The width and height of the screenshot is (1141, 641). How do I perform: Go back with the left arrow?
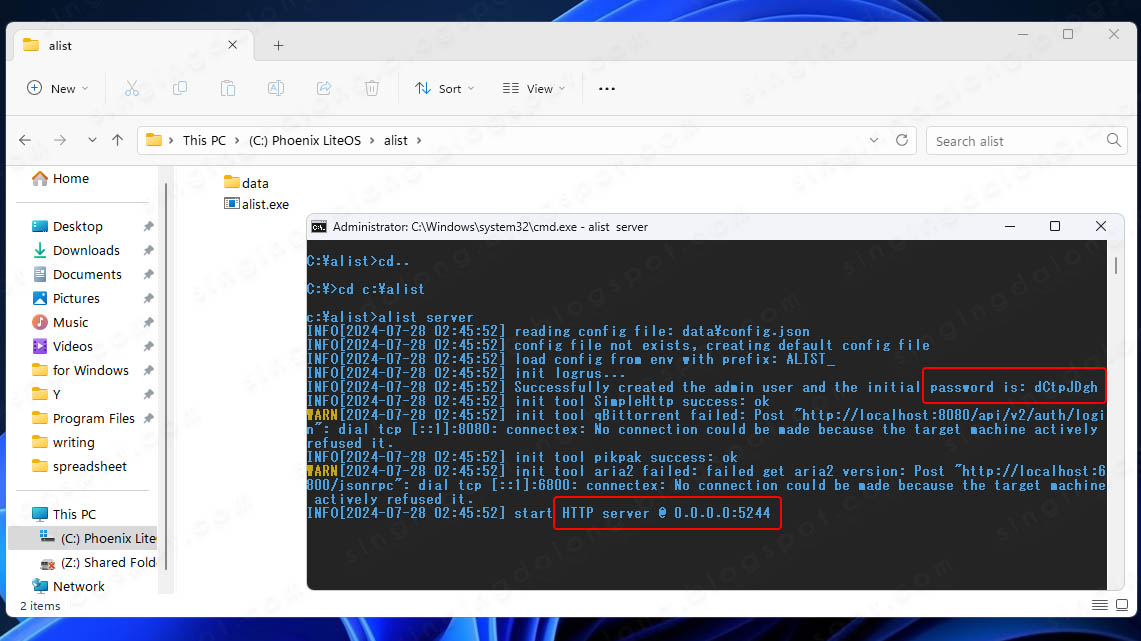[x=25, y=140]
